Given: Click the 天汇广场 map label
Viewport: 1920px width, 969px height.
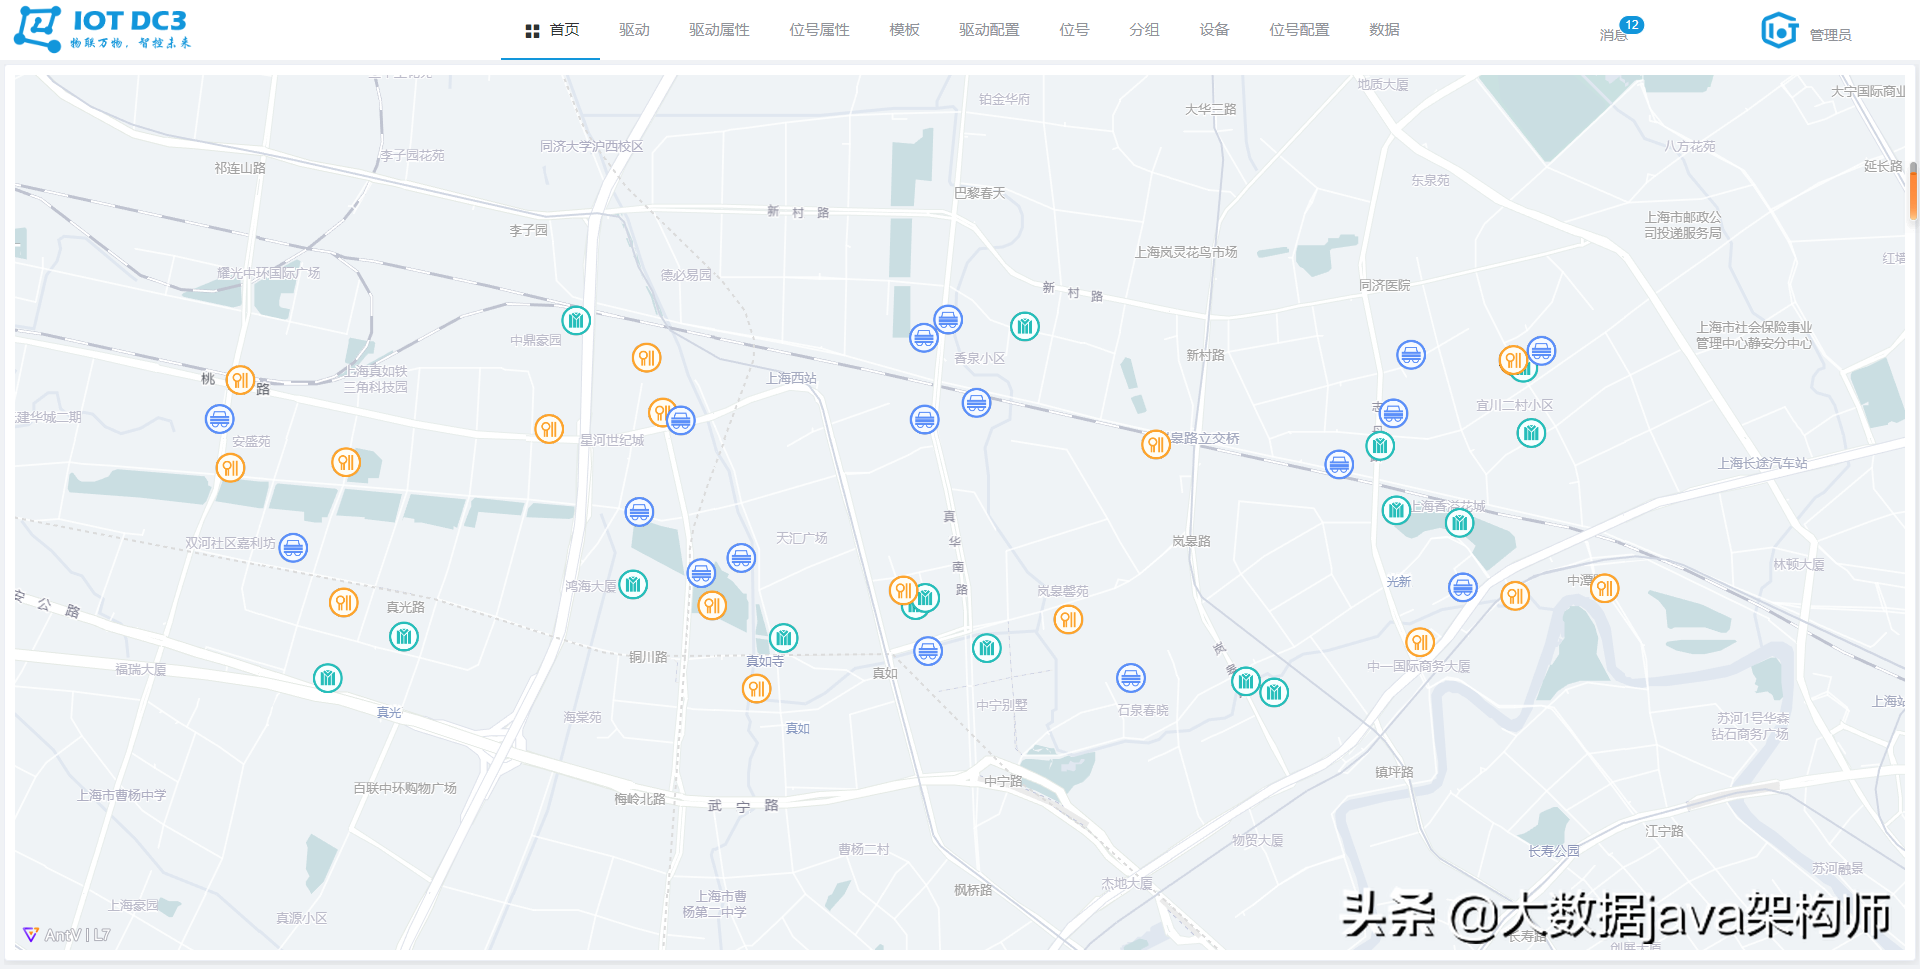Looking at the screenshot, I should coord(802,538).
